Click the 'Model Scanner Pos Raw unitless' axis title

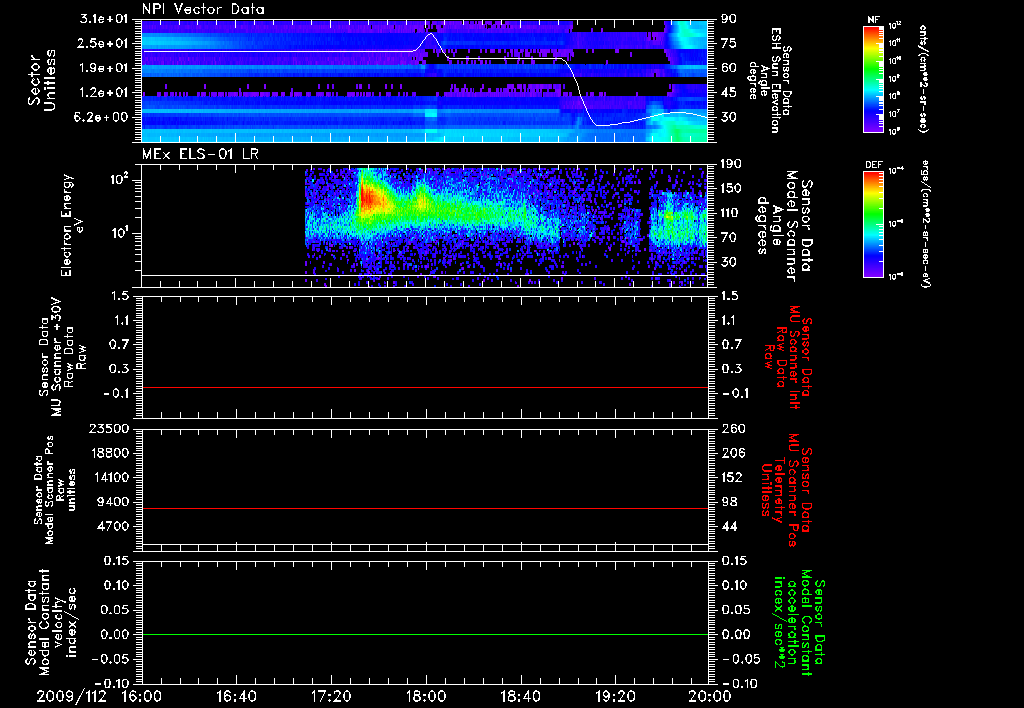[x=54, y=490]
